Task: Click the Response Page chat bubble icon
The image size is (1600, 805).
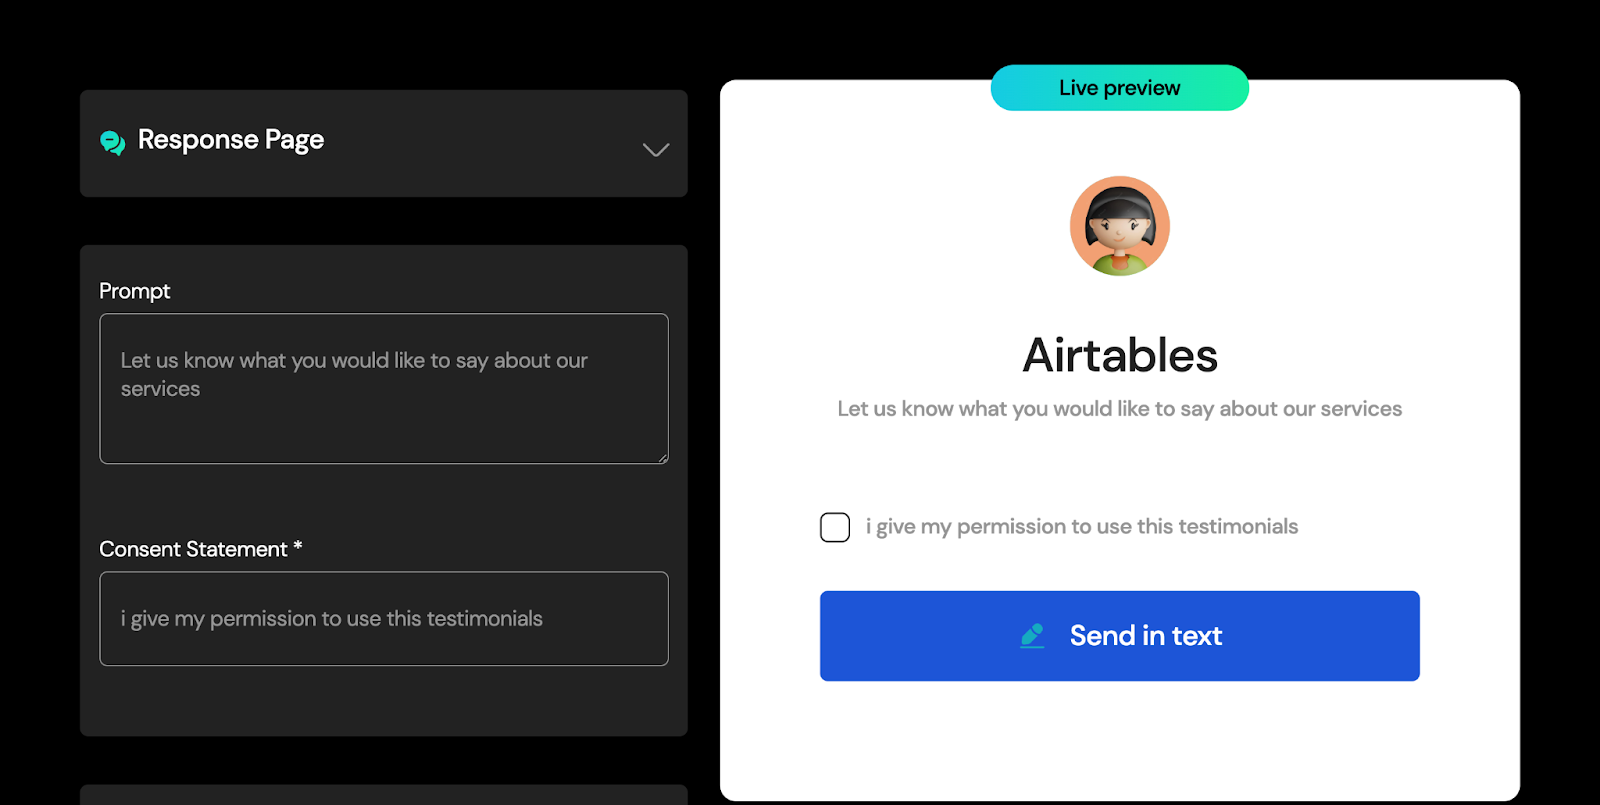Action: pos(113,143)
